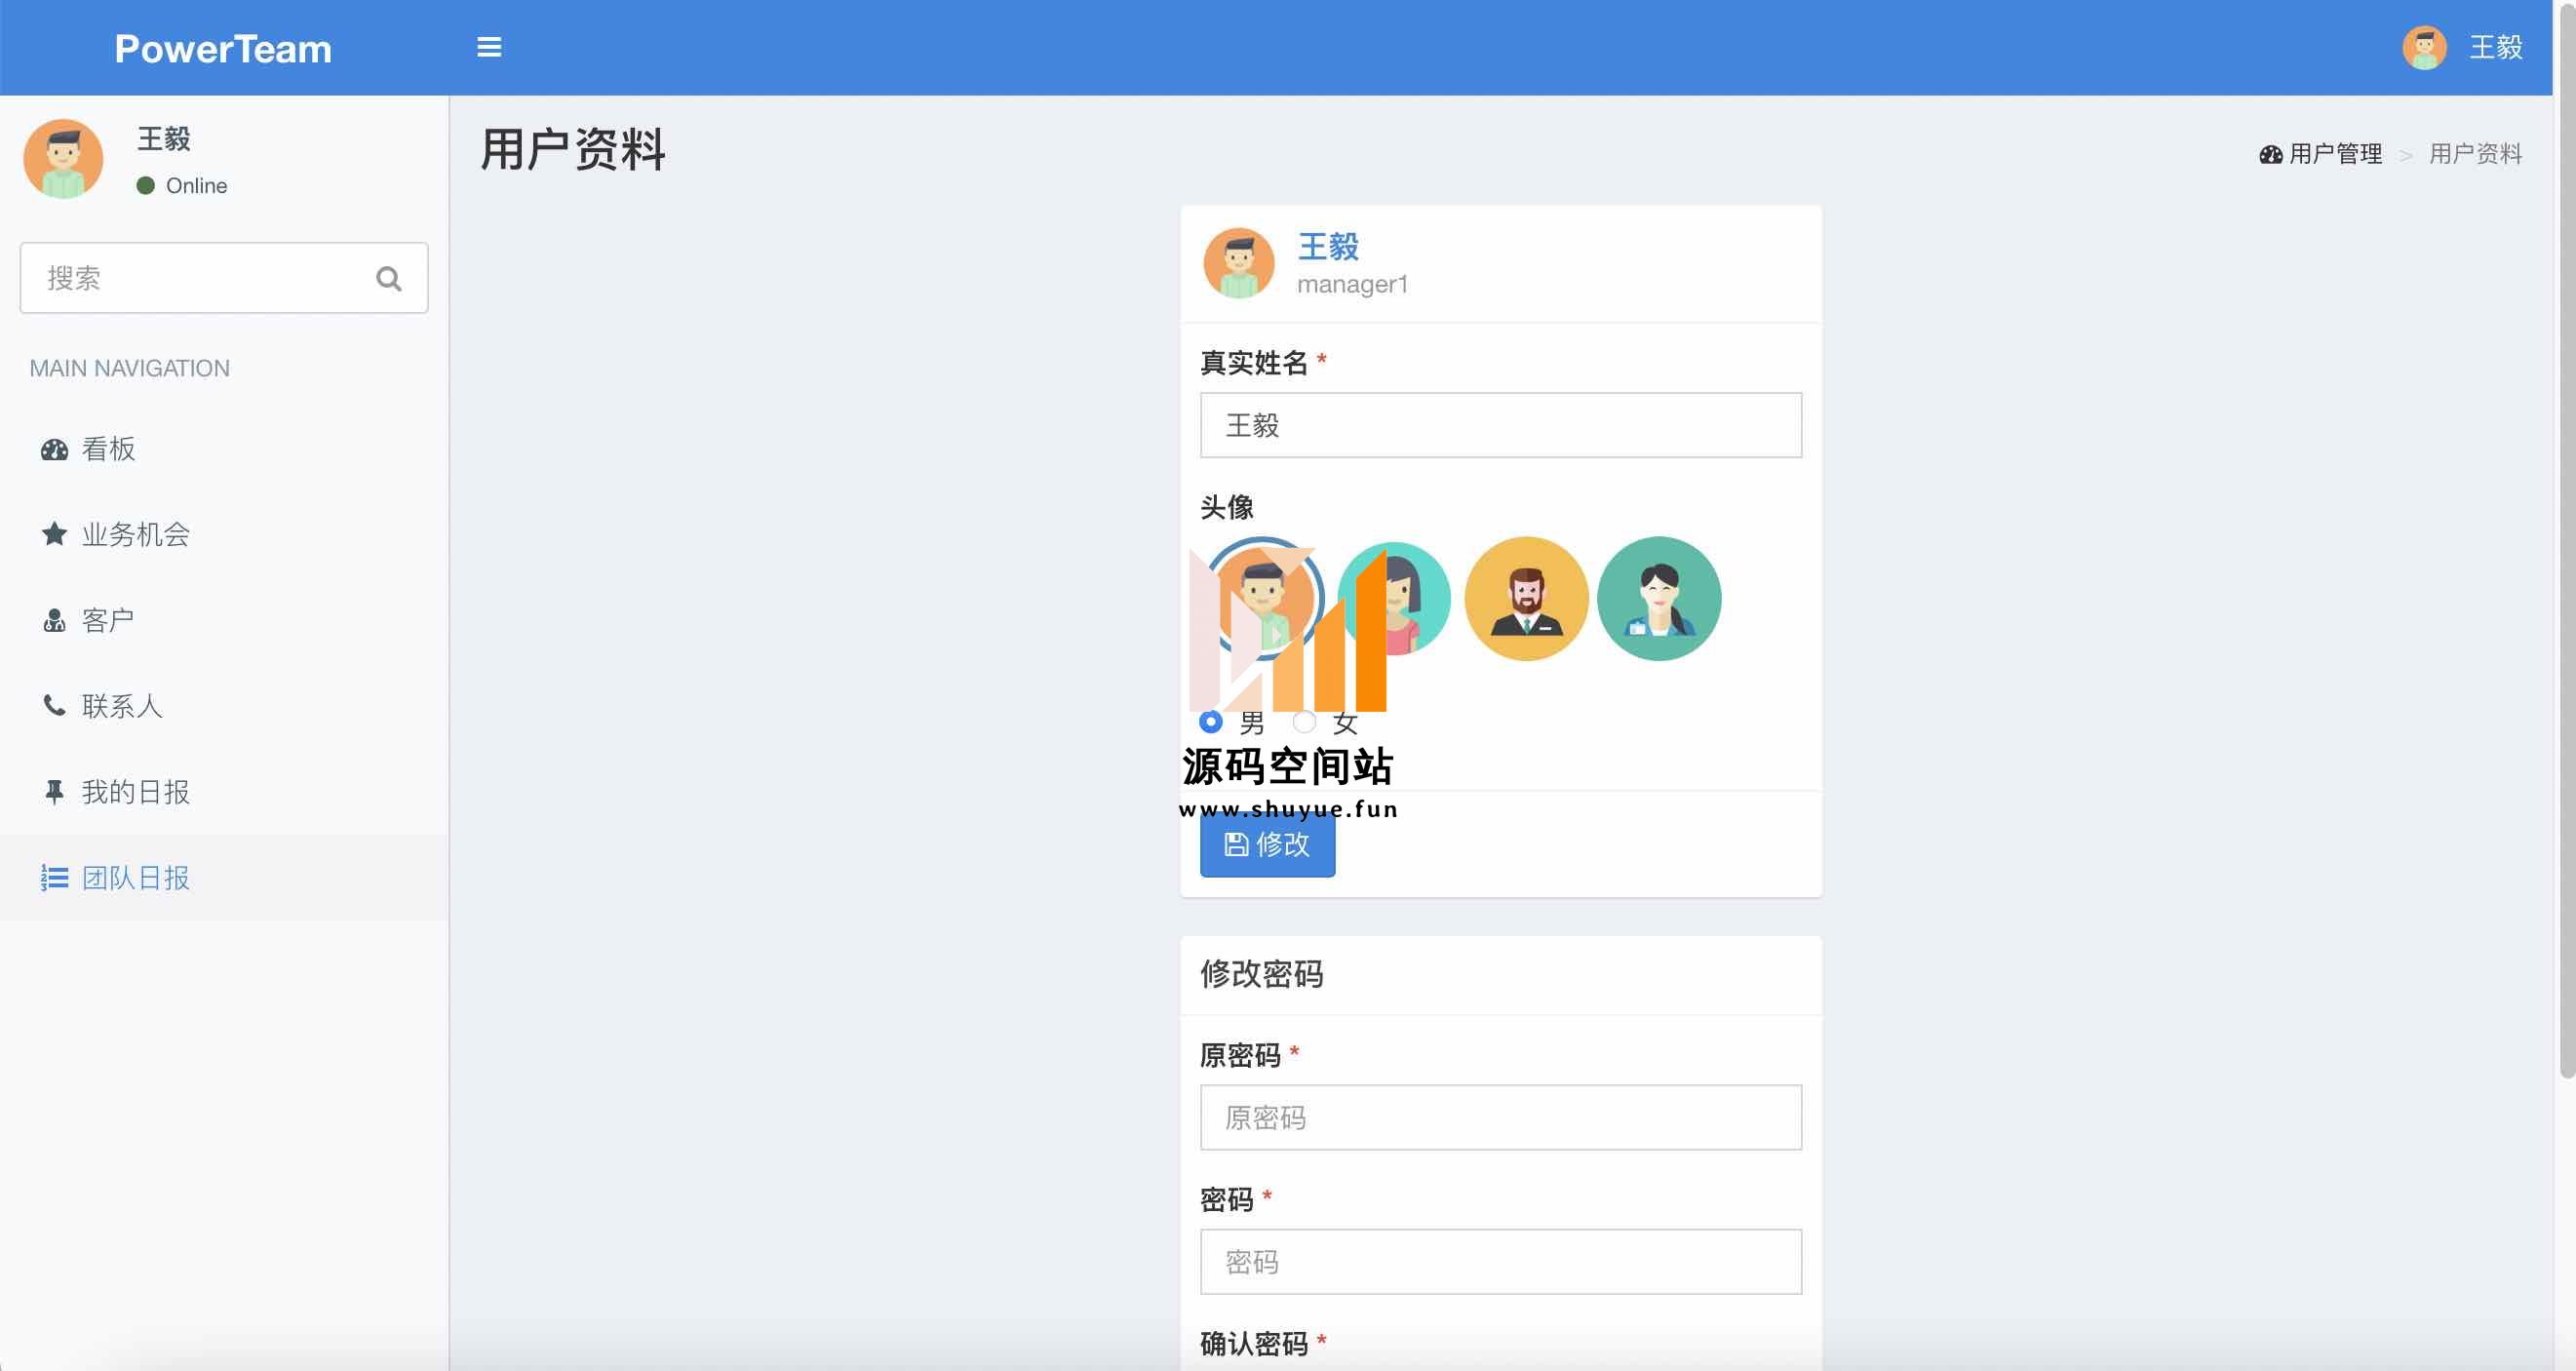This screenshot has height=1371, width=2576.
Task: Select the 女 gender radio button
Action: point(1304,721)
